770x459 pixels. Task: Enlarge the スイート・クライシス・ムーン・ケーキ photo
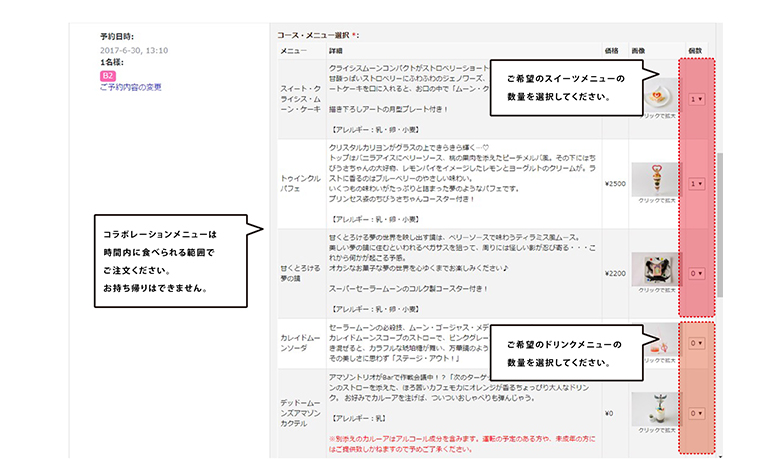653,94
